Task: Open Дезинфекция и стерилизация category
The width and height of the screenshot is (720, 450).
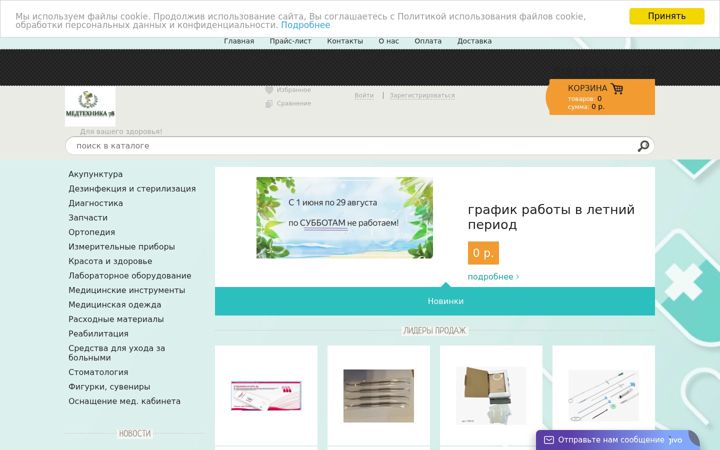Action: click(x=132, y=189)
